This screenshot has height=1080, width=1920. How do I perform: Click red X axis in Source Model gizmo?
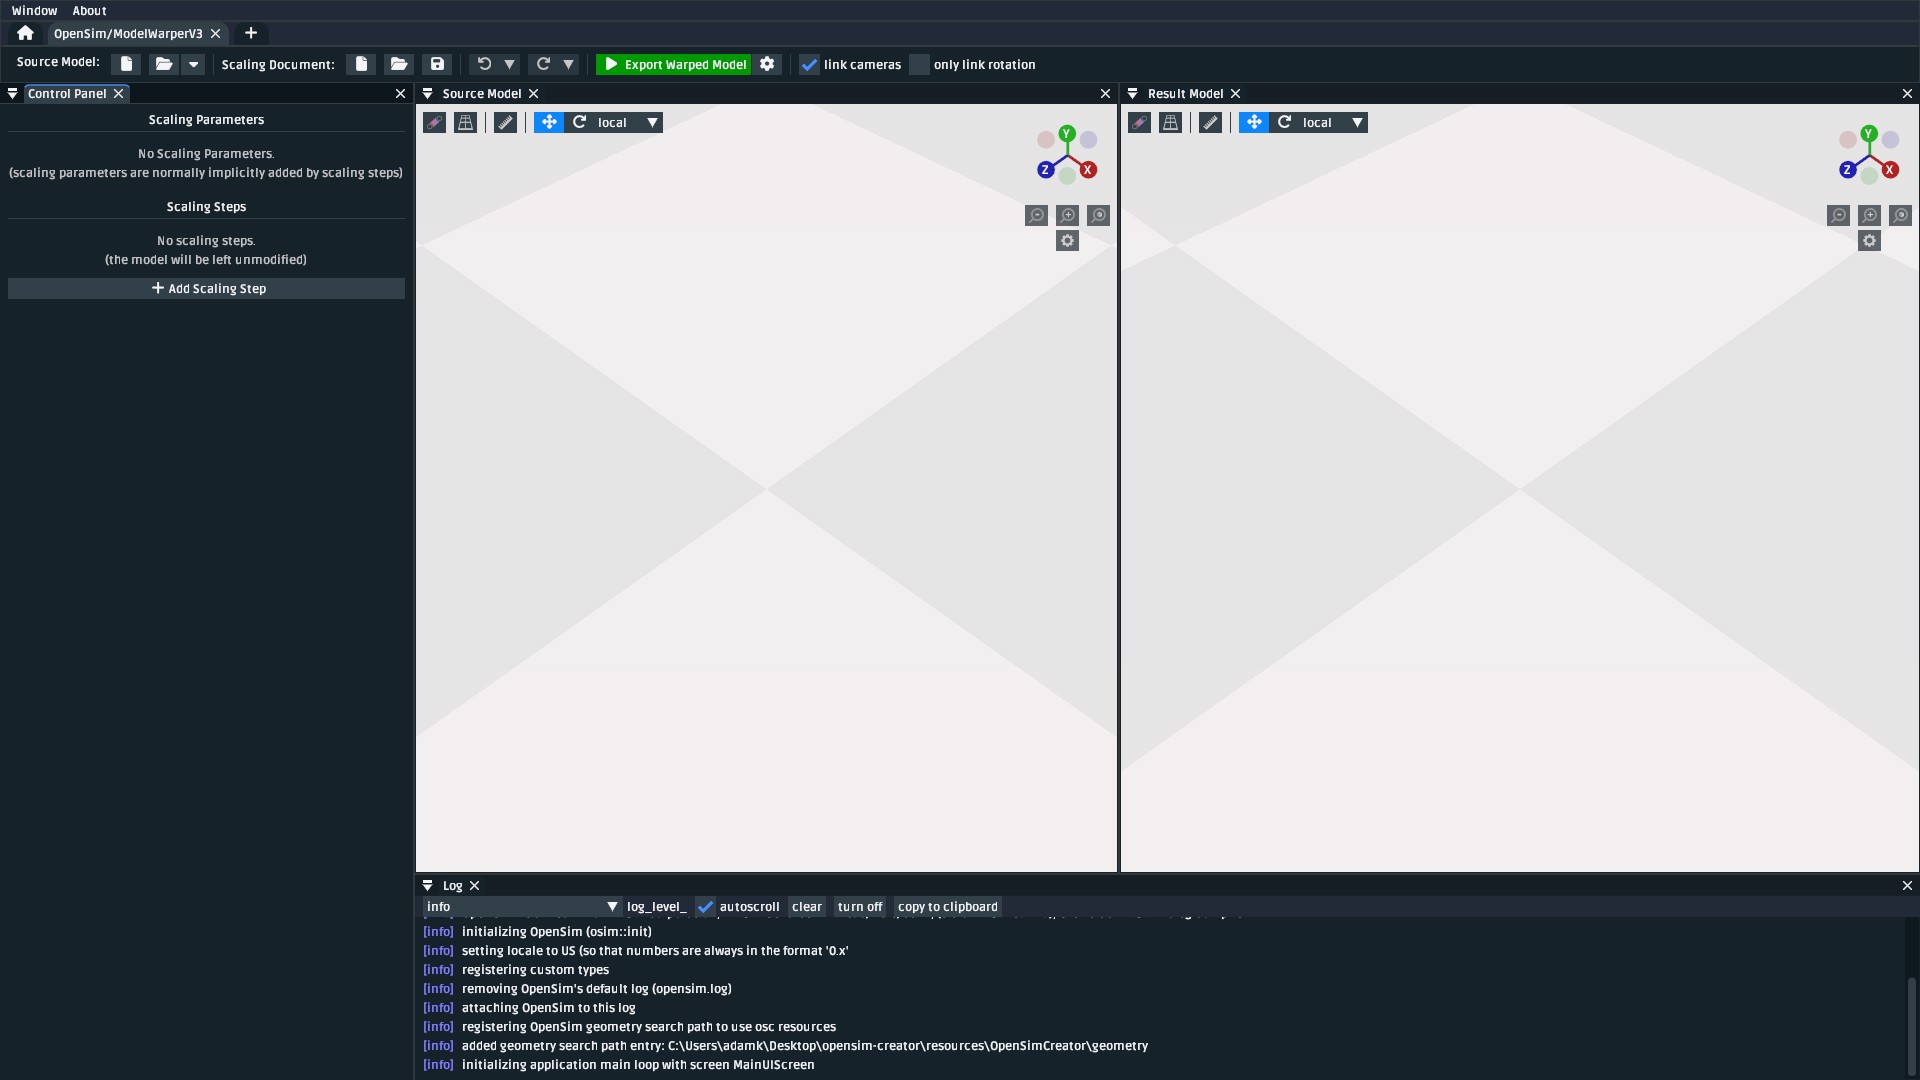[1088, 169]
